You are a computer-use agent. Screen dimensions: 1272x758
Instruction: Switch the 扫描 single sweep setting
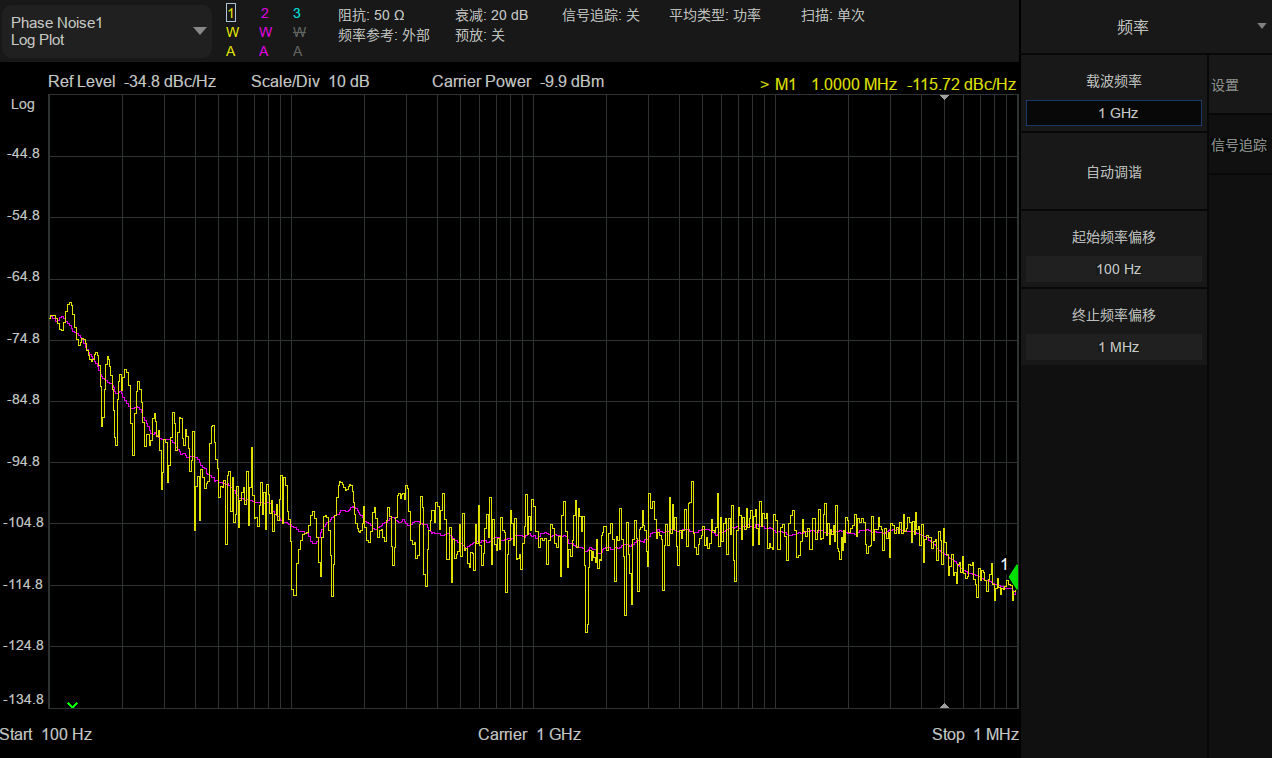tap(832, 15)
